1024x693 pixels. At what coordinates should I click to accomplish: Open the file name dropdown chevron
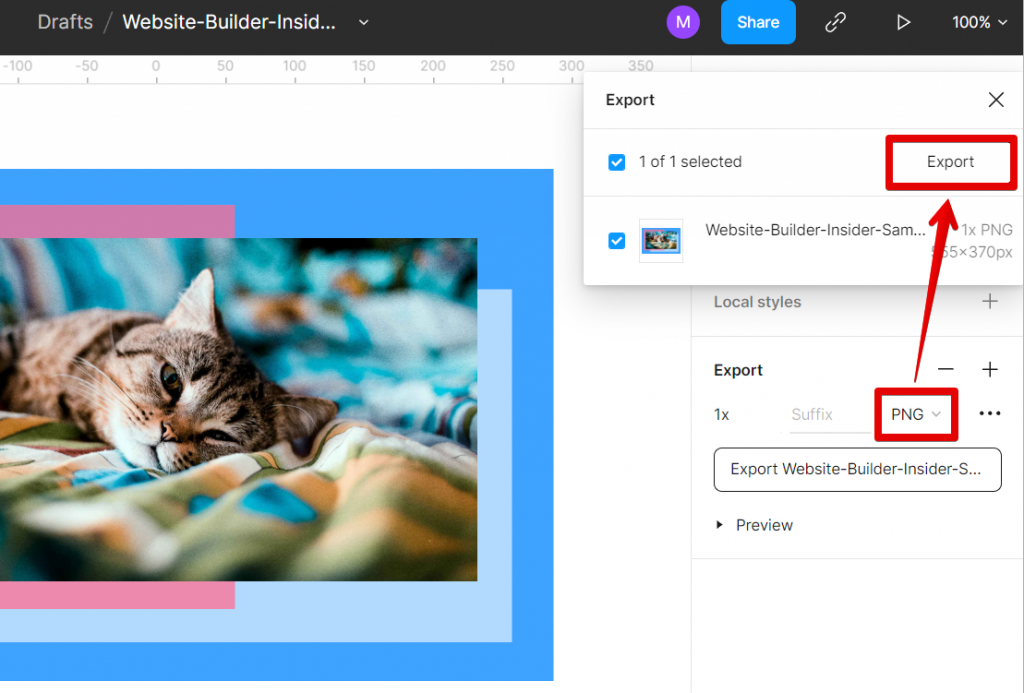click(x=364, y=22)
